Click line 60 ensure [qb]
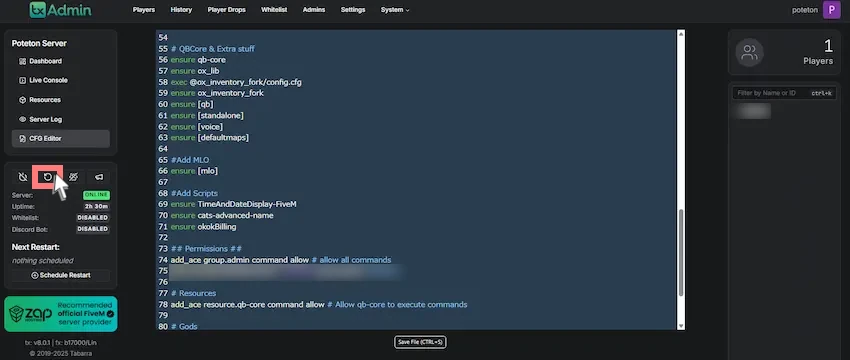Viewport: 850px width, 360px height. [192, 104]
